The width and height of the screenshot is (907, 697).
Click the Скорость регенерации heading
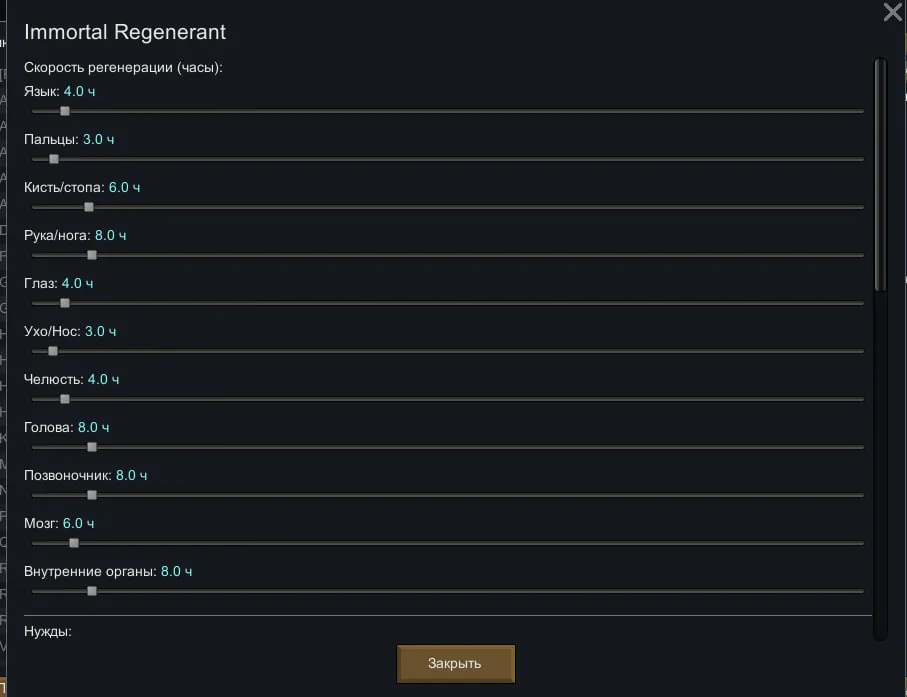[x=123, y=68]
